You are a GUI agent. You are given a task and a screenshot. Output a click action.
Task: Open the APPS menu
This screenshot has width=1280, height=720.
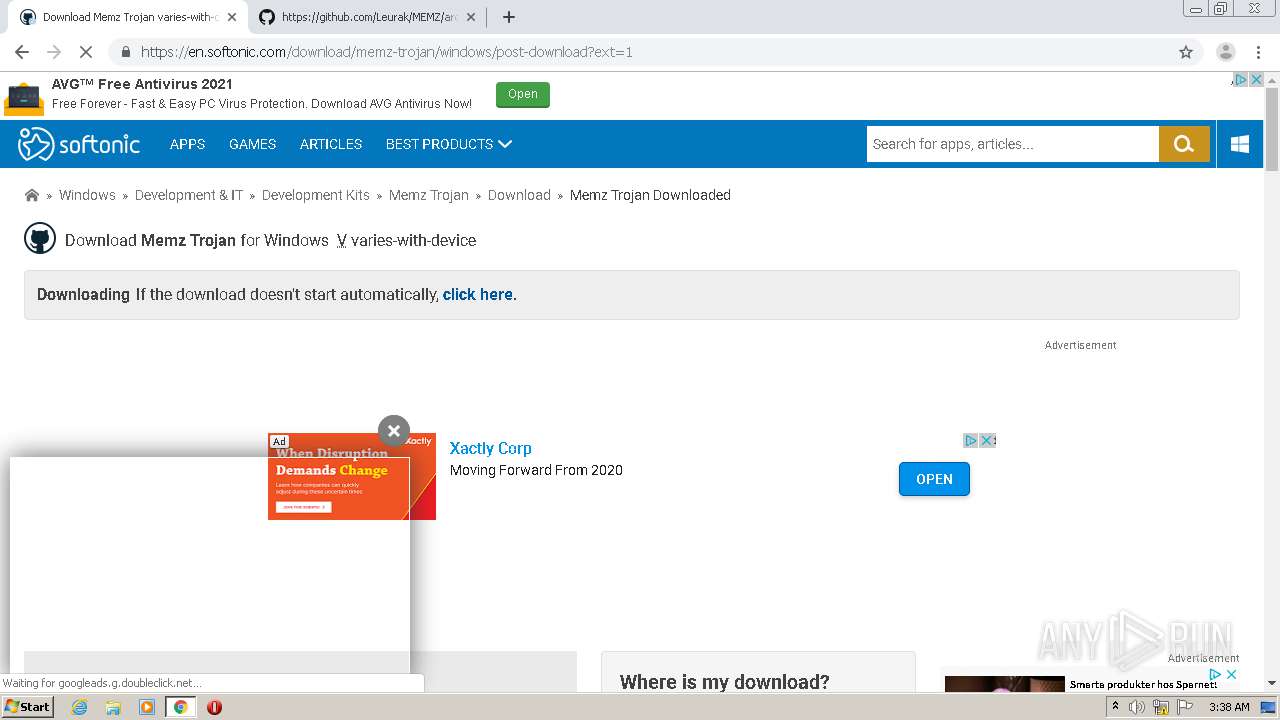pyautogui.click(x=187, y=144)
